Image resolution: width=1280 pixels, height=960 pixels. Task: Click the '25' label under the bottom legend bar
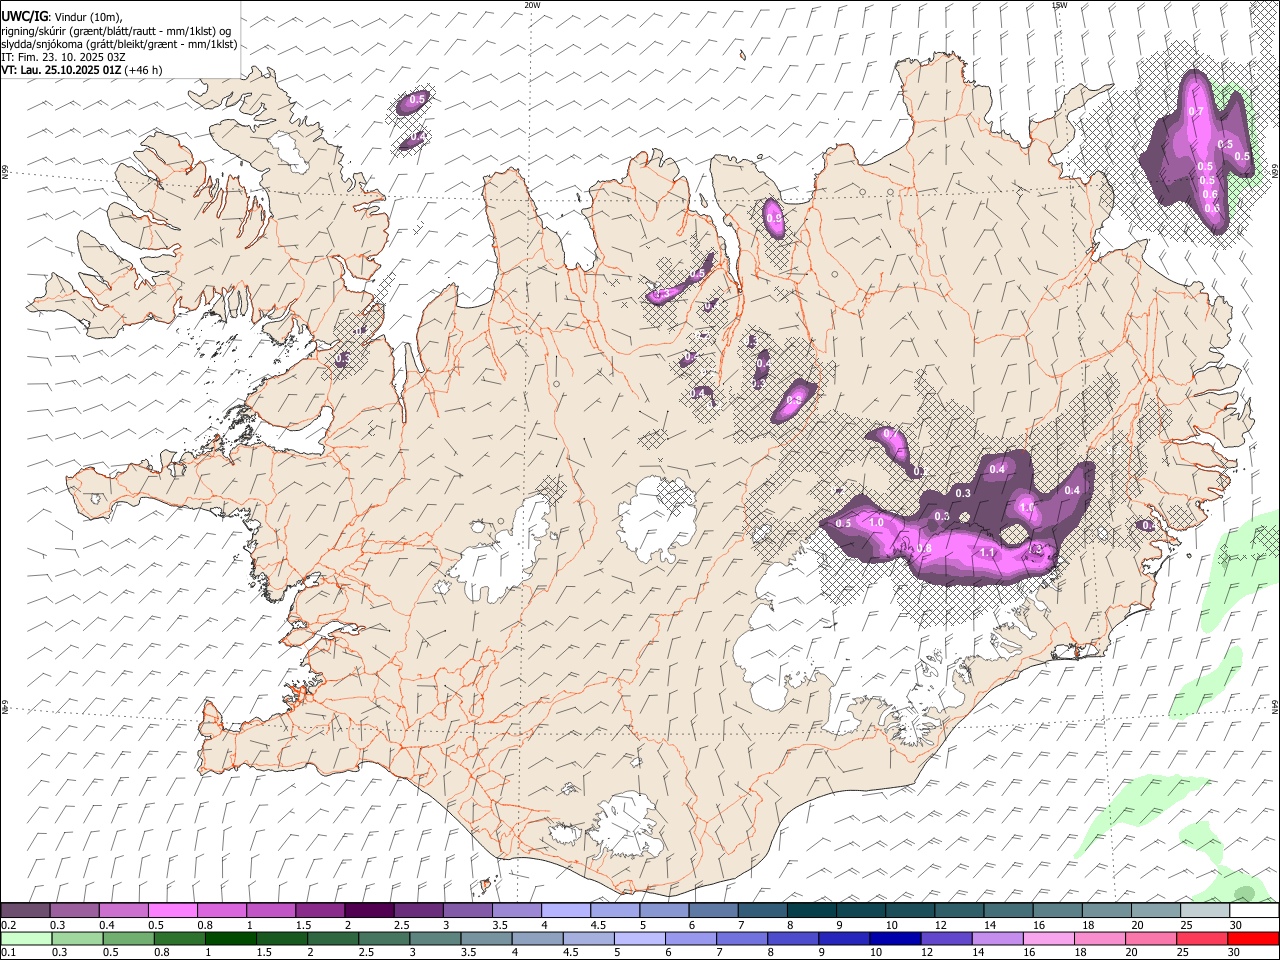tap(1183, 952)
